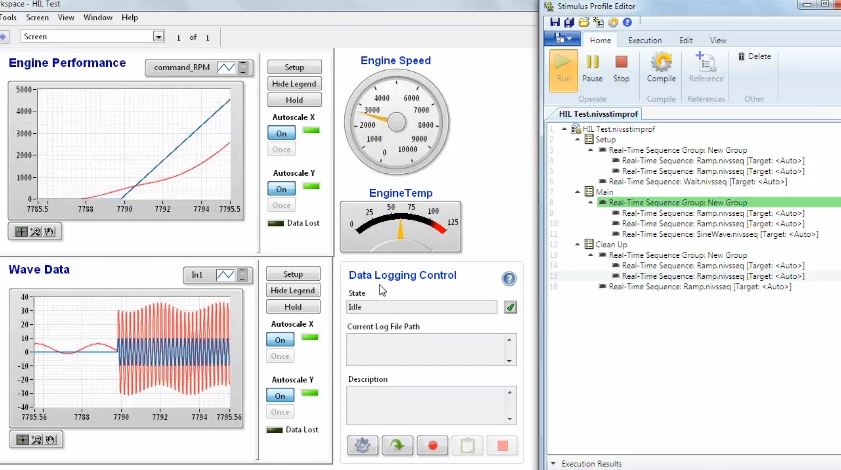Open the Window menu
Screen dimensions: 841x470
[x=98, y=17]
